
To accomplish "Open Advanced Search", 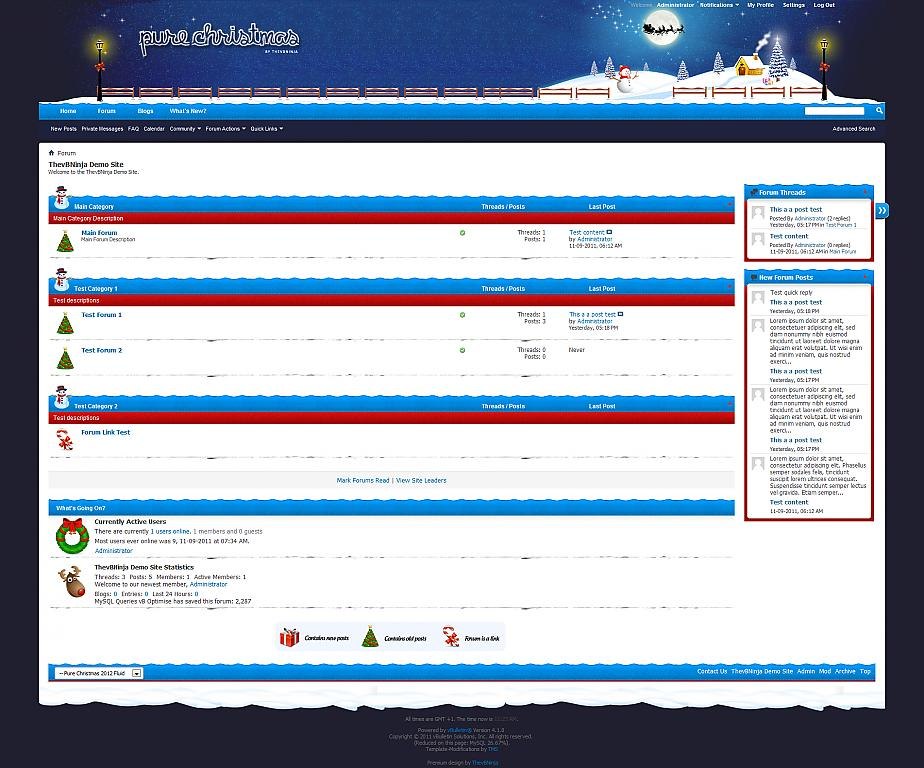I will click(853, 128).
